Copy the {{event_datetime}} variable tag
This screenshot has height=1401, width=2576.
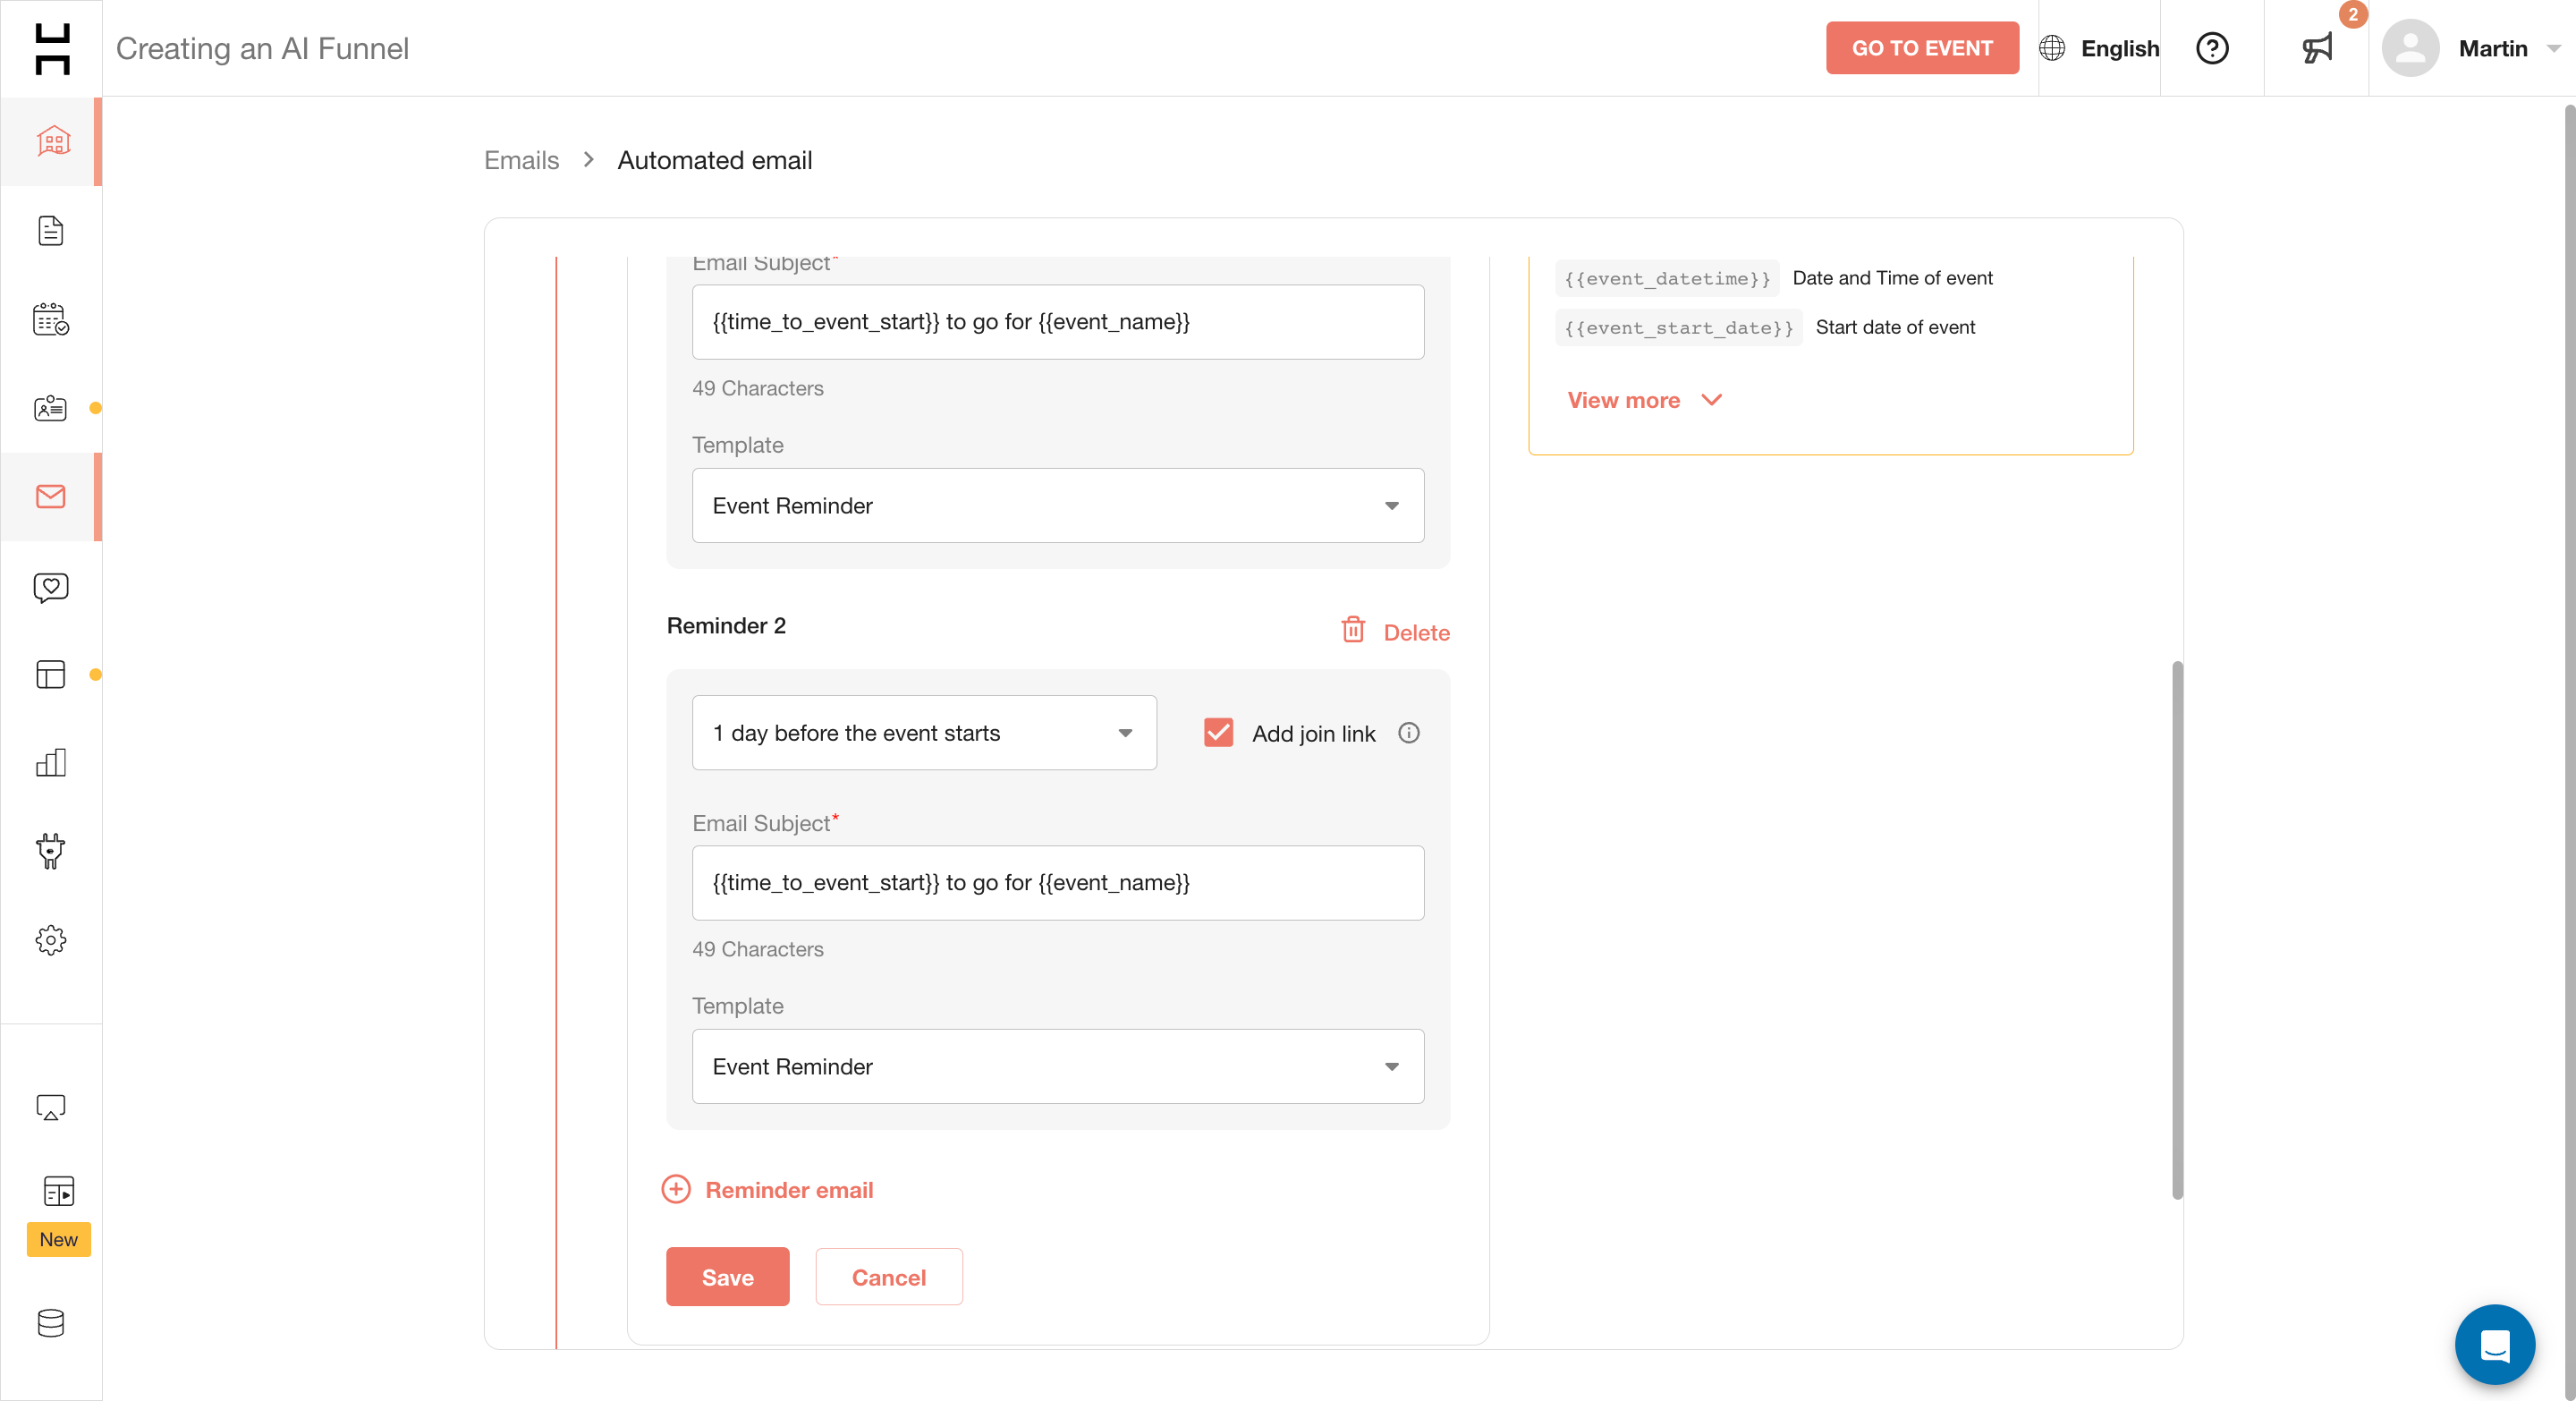pyautogui.click(x=1667, y=279)
